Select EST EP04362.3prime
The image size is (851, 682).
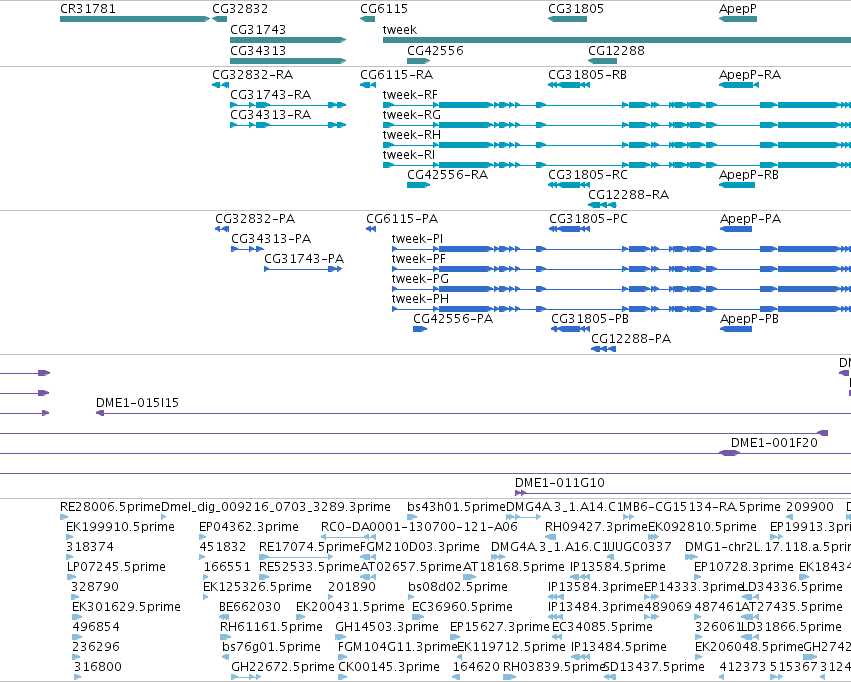click(x=203, y=538)
